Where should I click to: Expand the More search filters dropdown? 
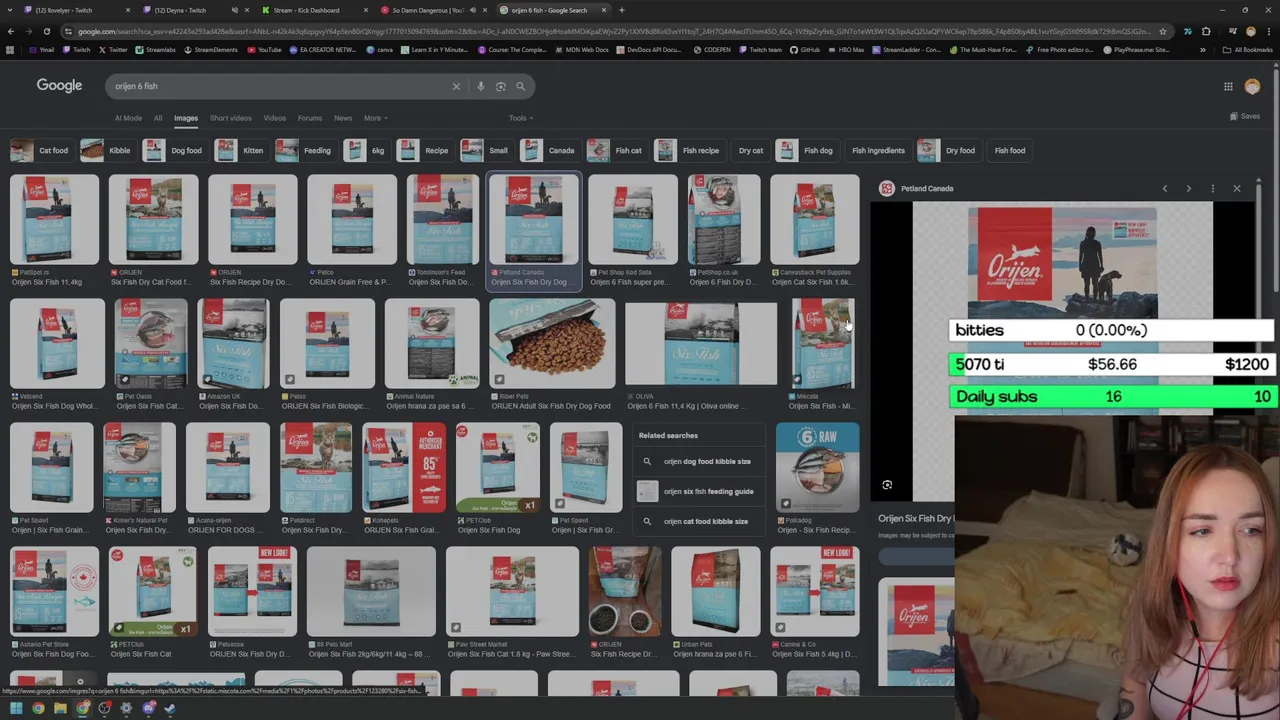(375, 118)
